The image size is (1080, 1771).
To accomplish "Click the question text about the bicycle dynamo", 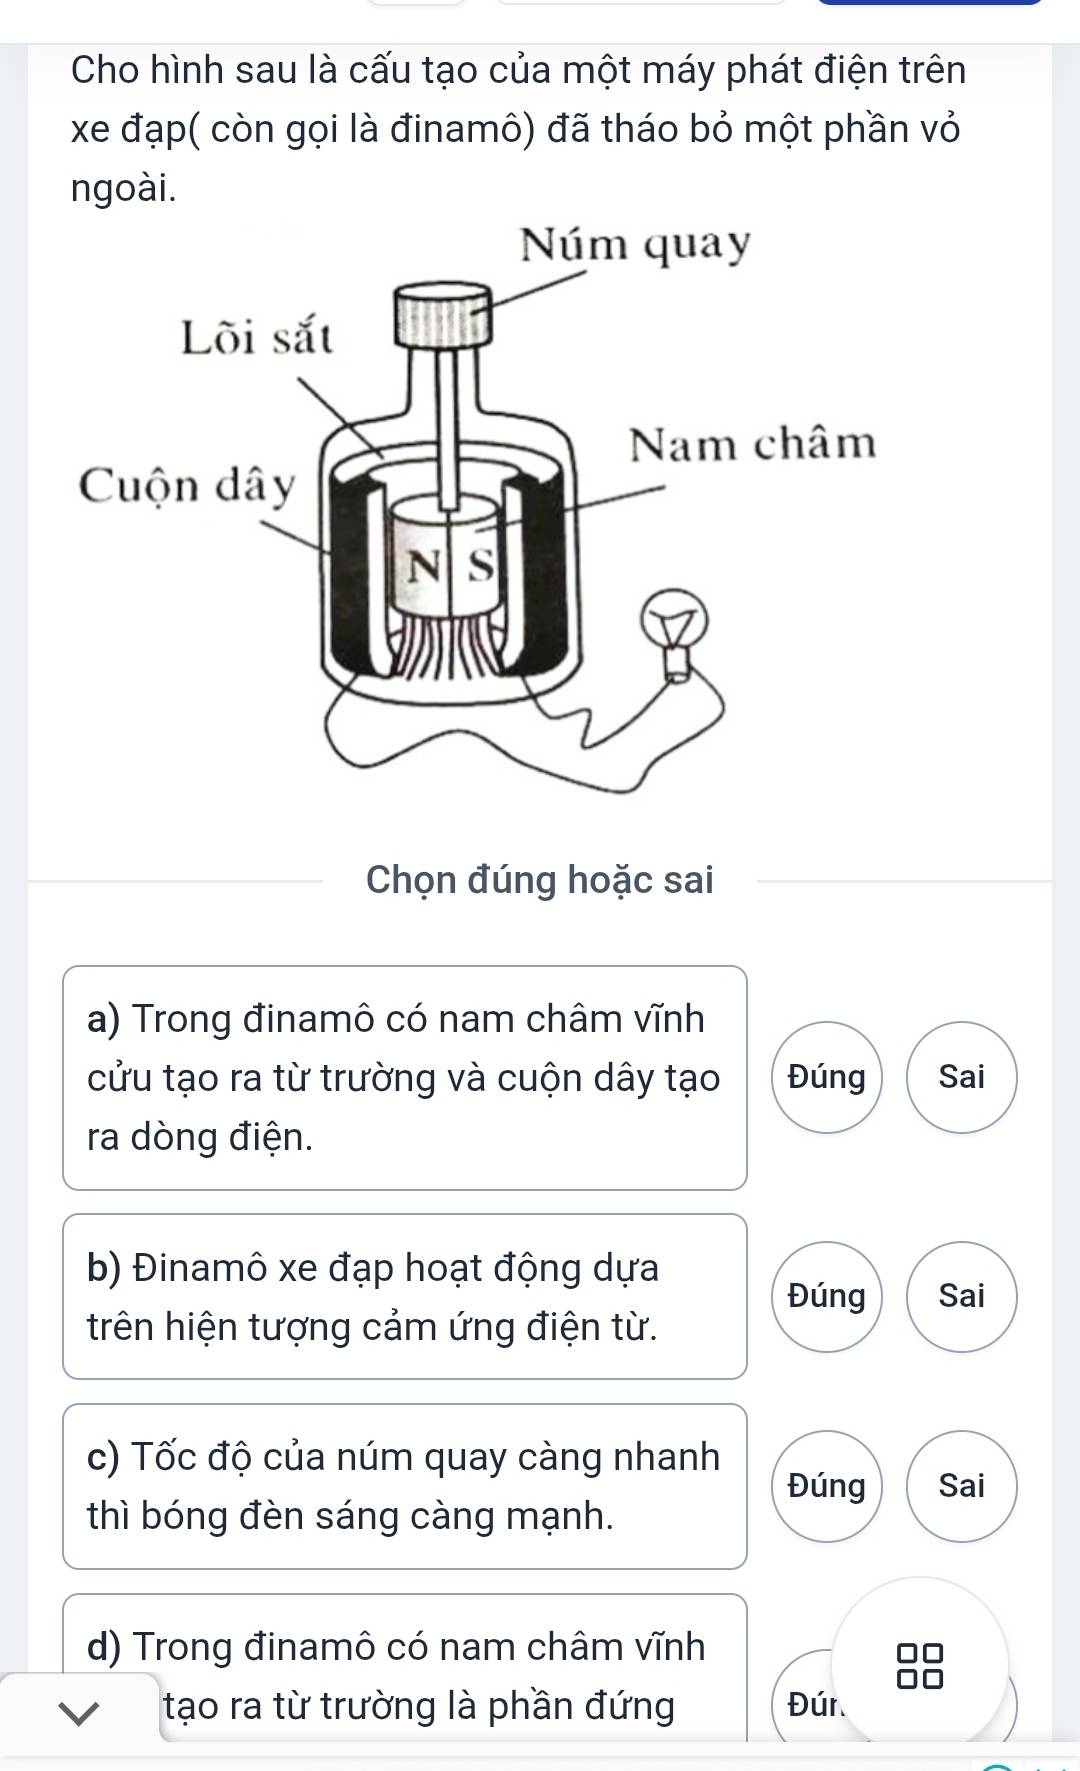I will pos(519,129).
